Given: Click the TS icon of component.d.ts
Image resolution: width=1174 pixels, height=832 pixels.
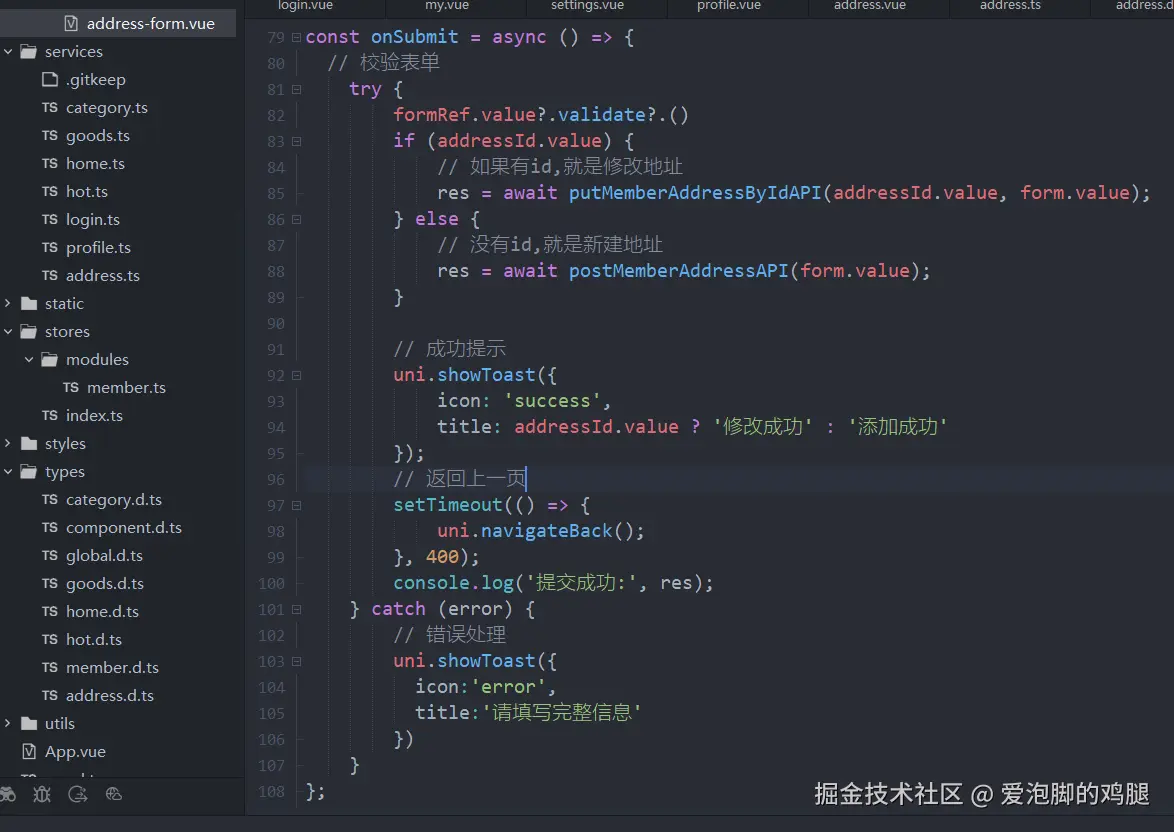Looking at the screenshot, I should click(50, 527).
